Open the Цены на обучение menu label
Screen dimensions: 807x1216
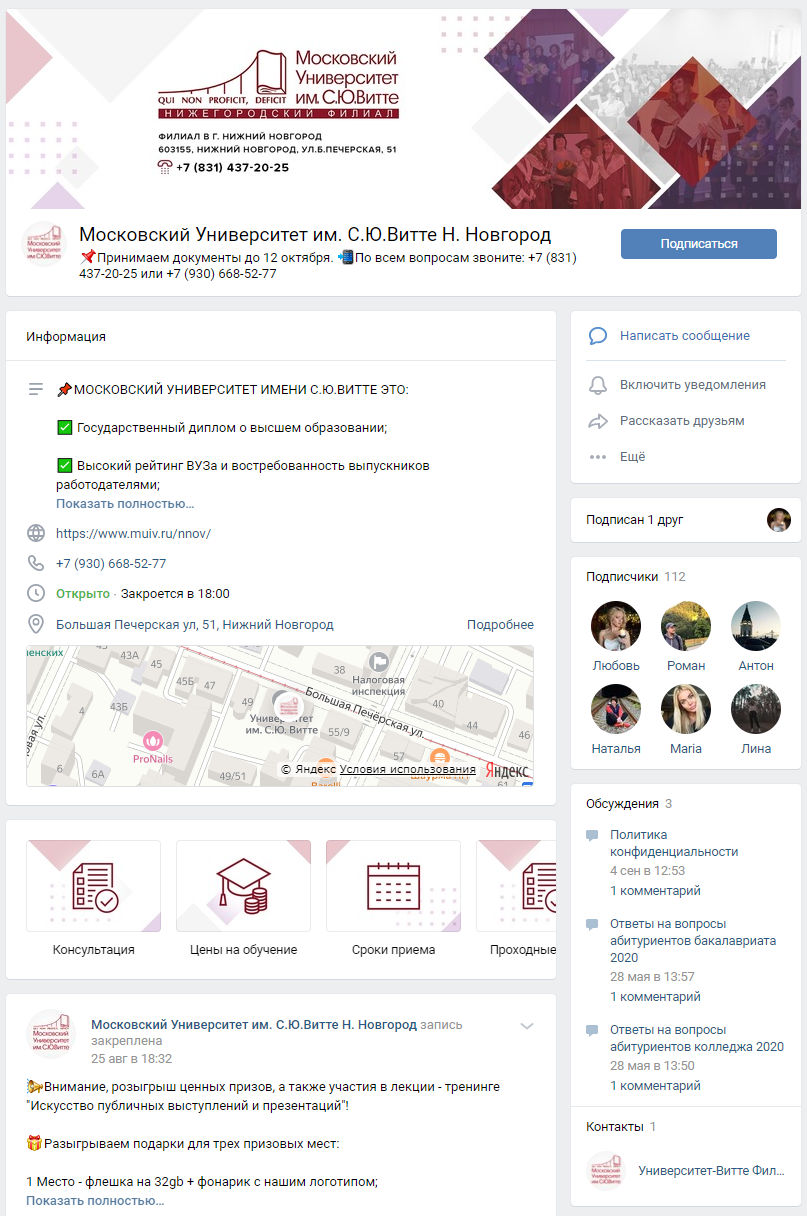tap(243, 950)
